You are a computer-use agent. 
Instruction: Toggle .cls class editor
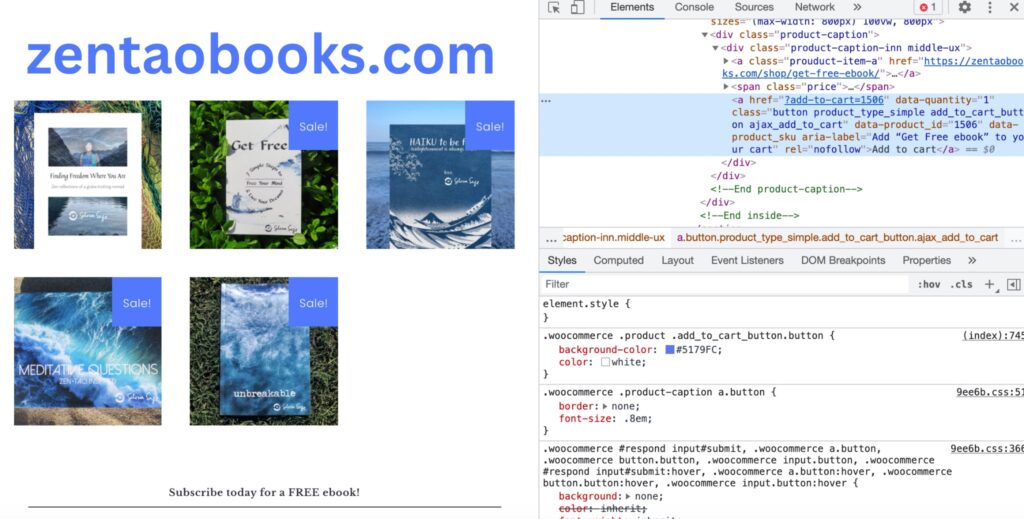961,284
